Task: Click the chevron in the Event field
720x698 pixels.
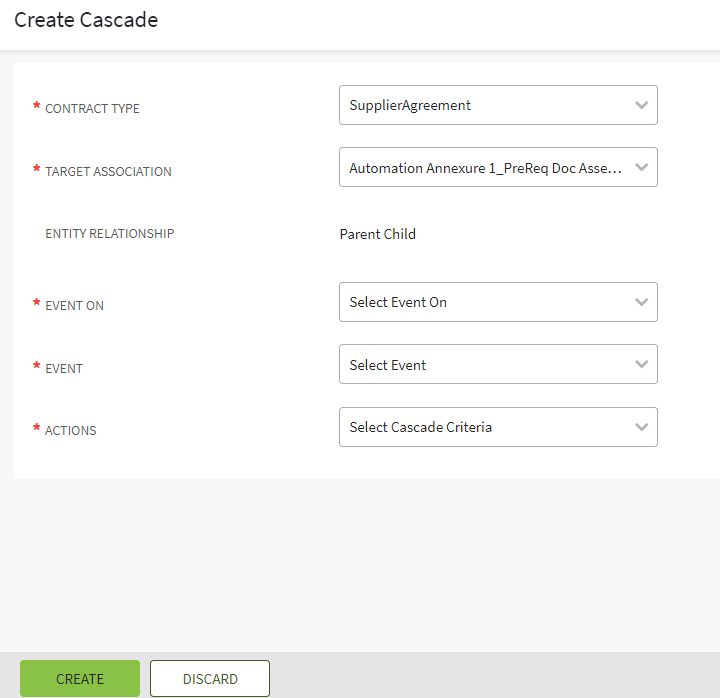Action: pyautogui.click(x=641, y=365)
